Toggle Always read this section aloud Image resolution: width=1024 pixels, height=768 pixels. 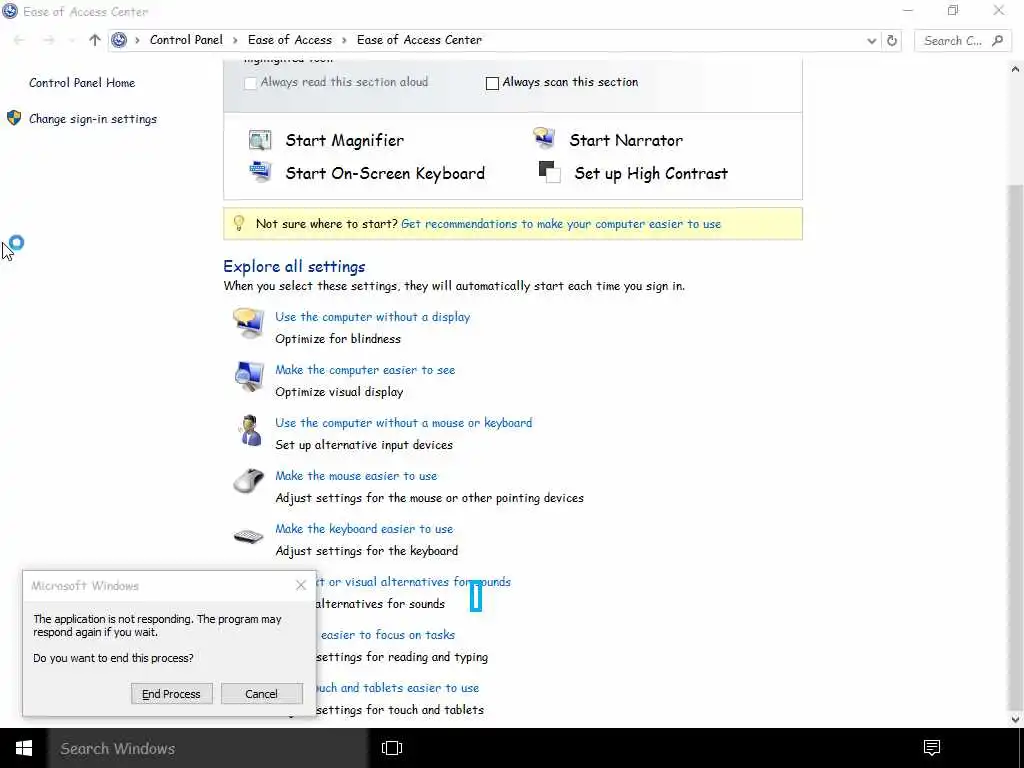point(250,83)
